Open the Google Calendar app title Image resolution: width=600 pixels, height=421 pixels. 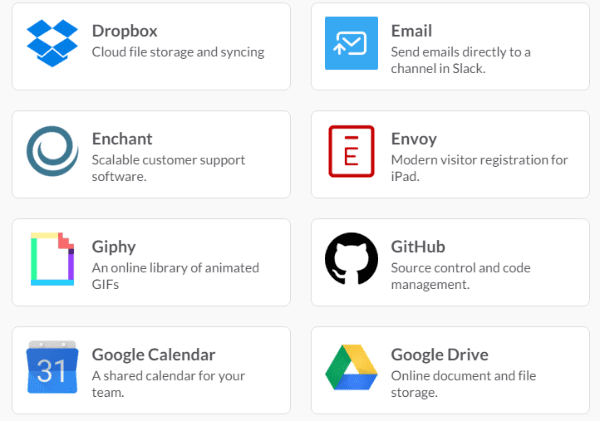(x=153, y=355)
